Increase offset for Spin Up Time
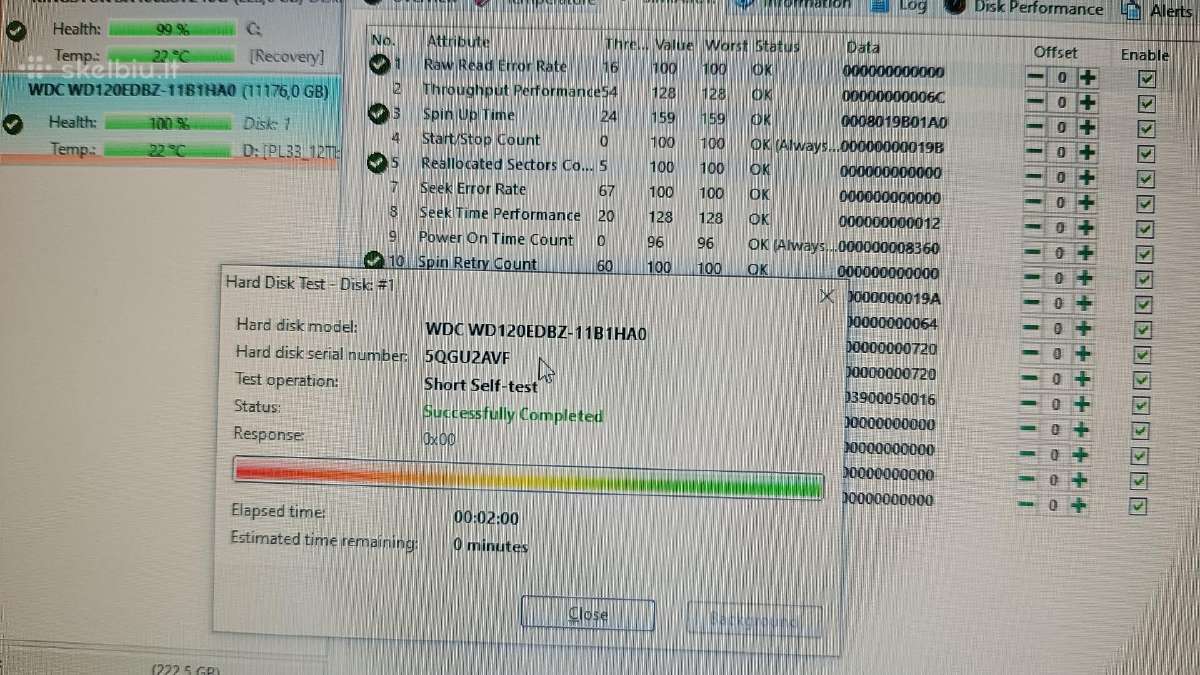This screenshot has width=1200, height=675. click(x=1086, y=127)
